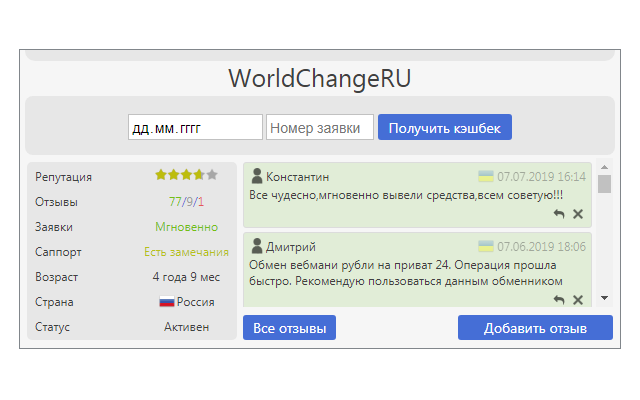Viewport: 640px width, 400px height.
Task: Click the Возраст label
Action: click(x=56, y=277)
